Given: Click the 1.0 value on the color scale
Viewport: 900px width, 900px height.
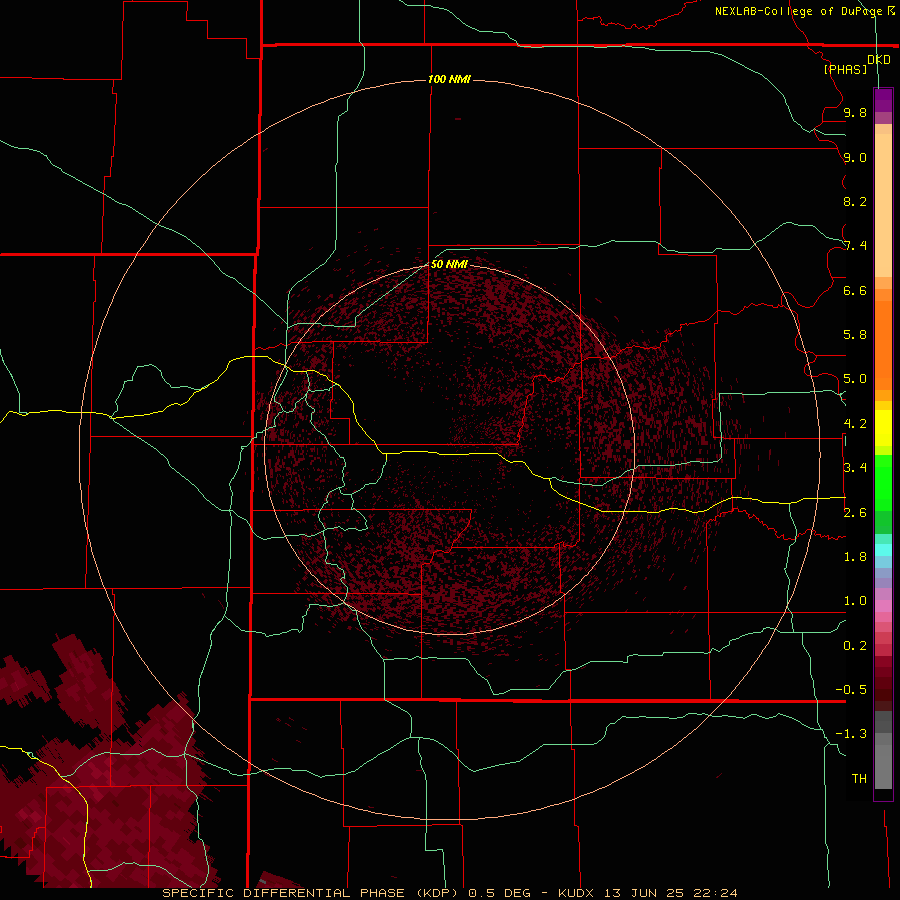Looking at the screenshot, I should [855, 601].
